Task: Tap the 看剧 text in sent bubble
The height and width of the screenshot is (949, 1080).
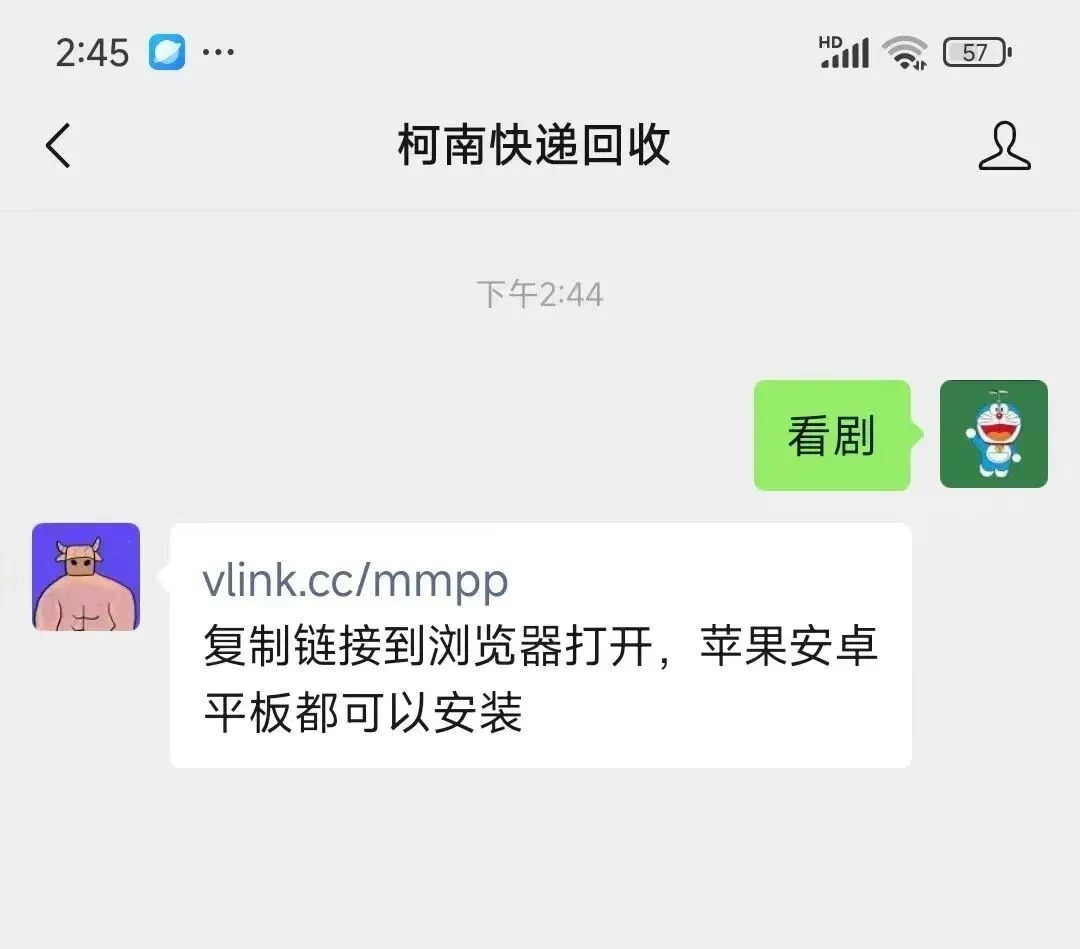Action: (x=831, y=435)
